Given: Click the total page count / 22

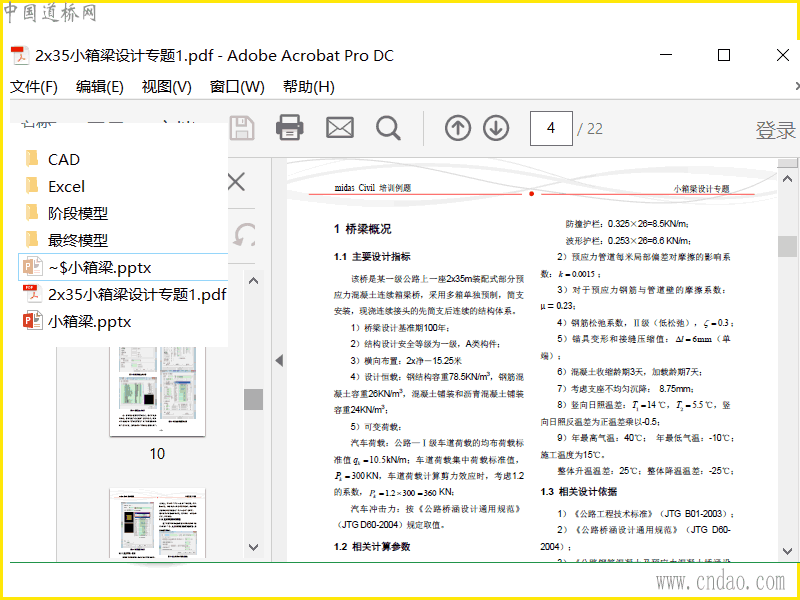Looking at the screenshot, I should [x=590, y=129].
